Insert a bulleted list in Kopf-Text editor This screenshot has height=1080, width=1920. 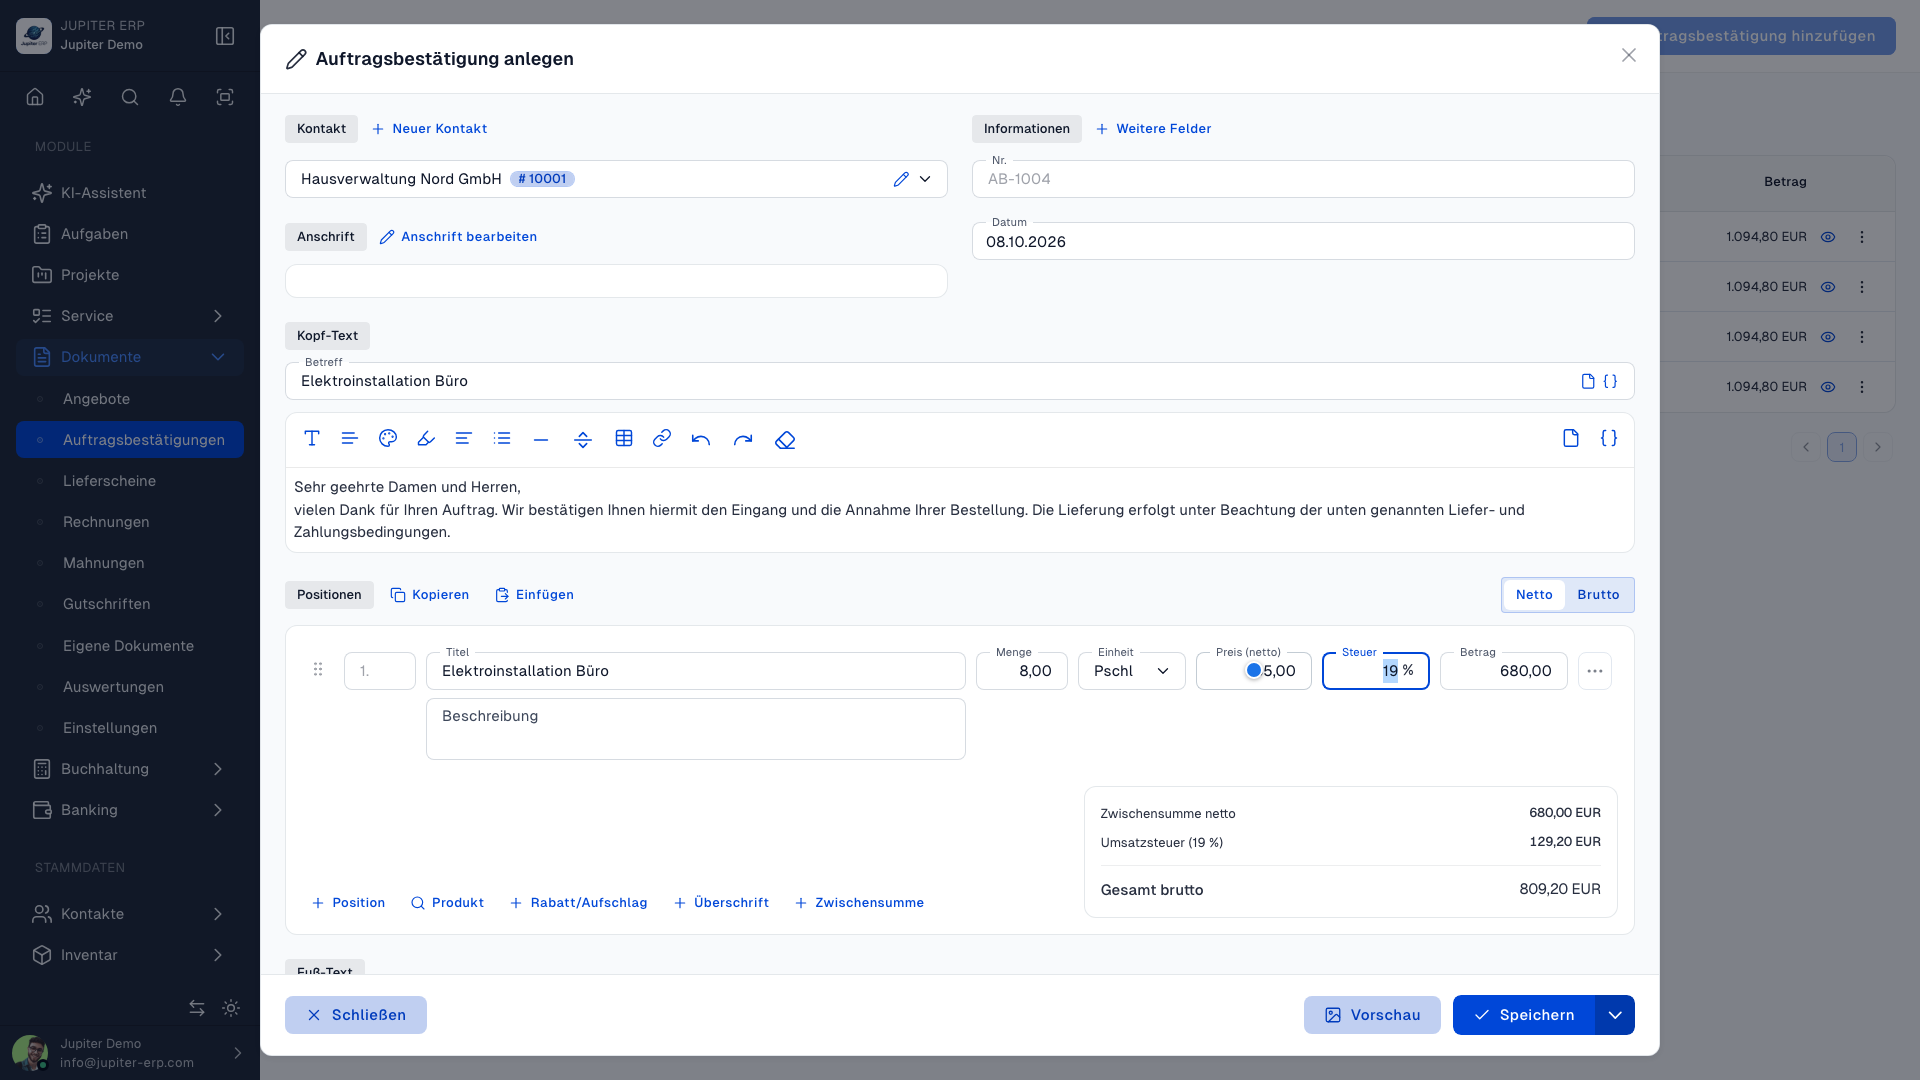click(502, 439)
